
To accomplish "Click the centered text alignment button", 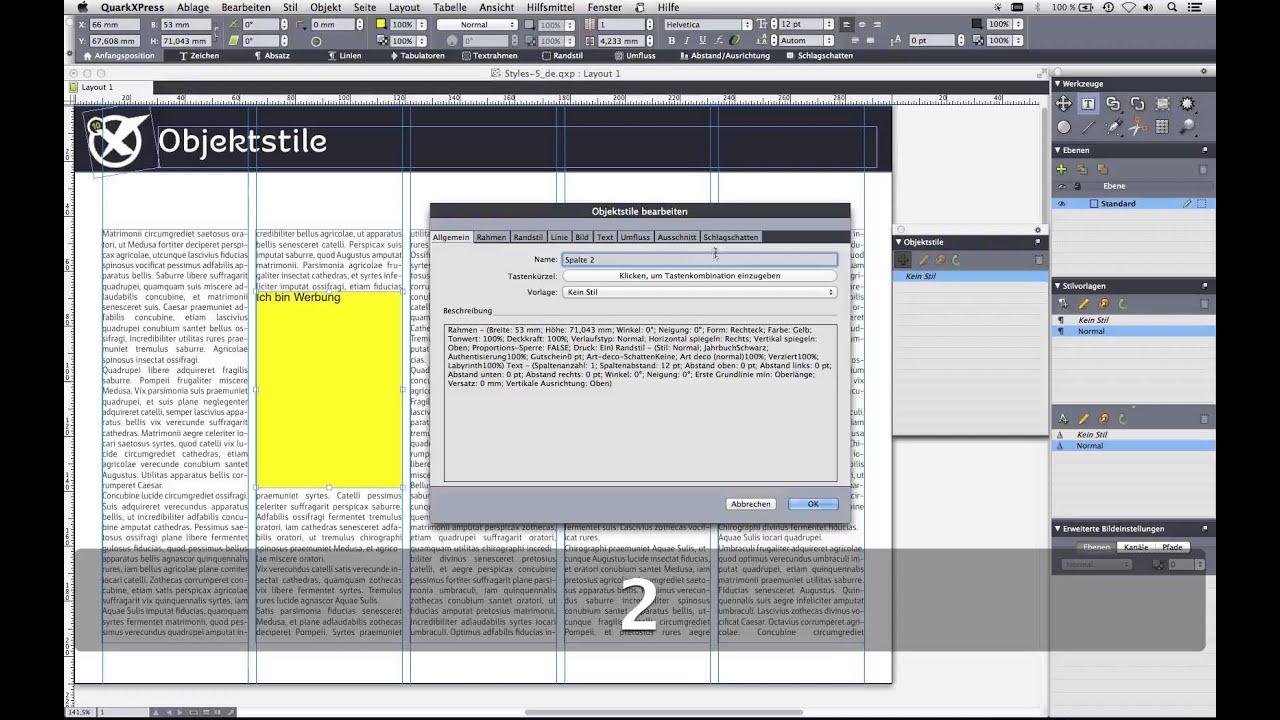I will click(x=862, y=24).
